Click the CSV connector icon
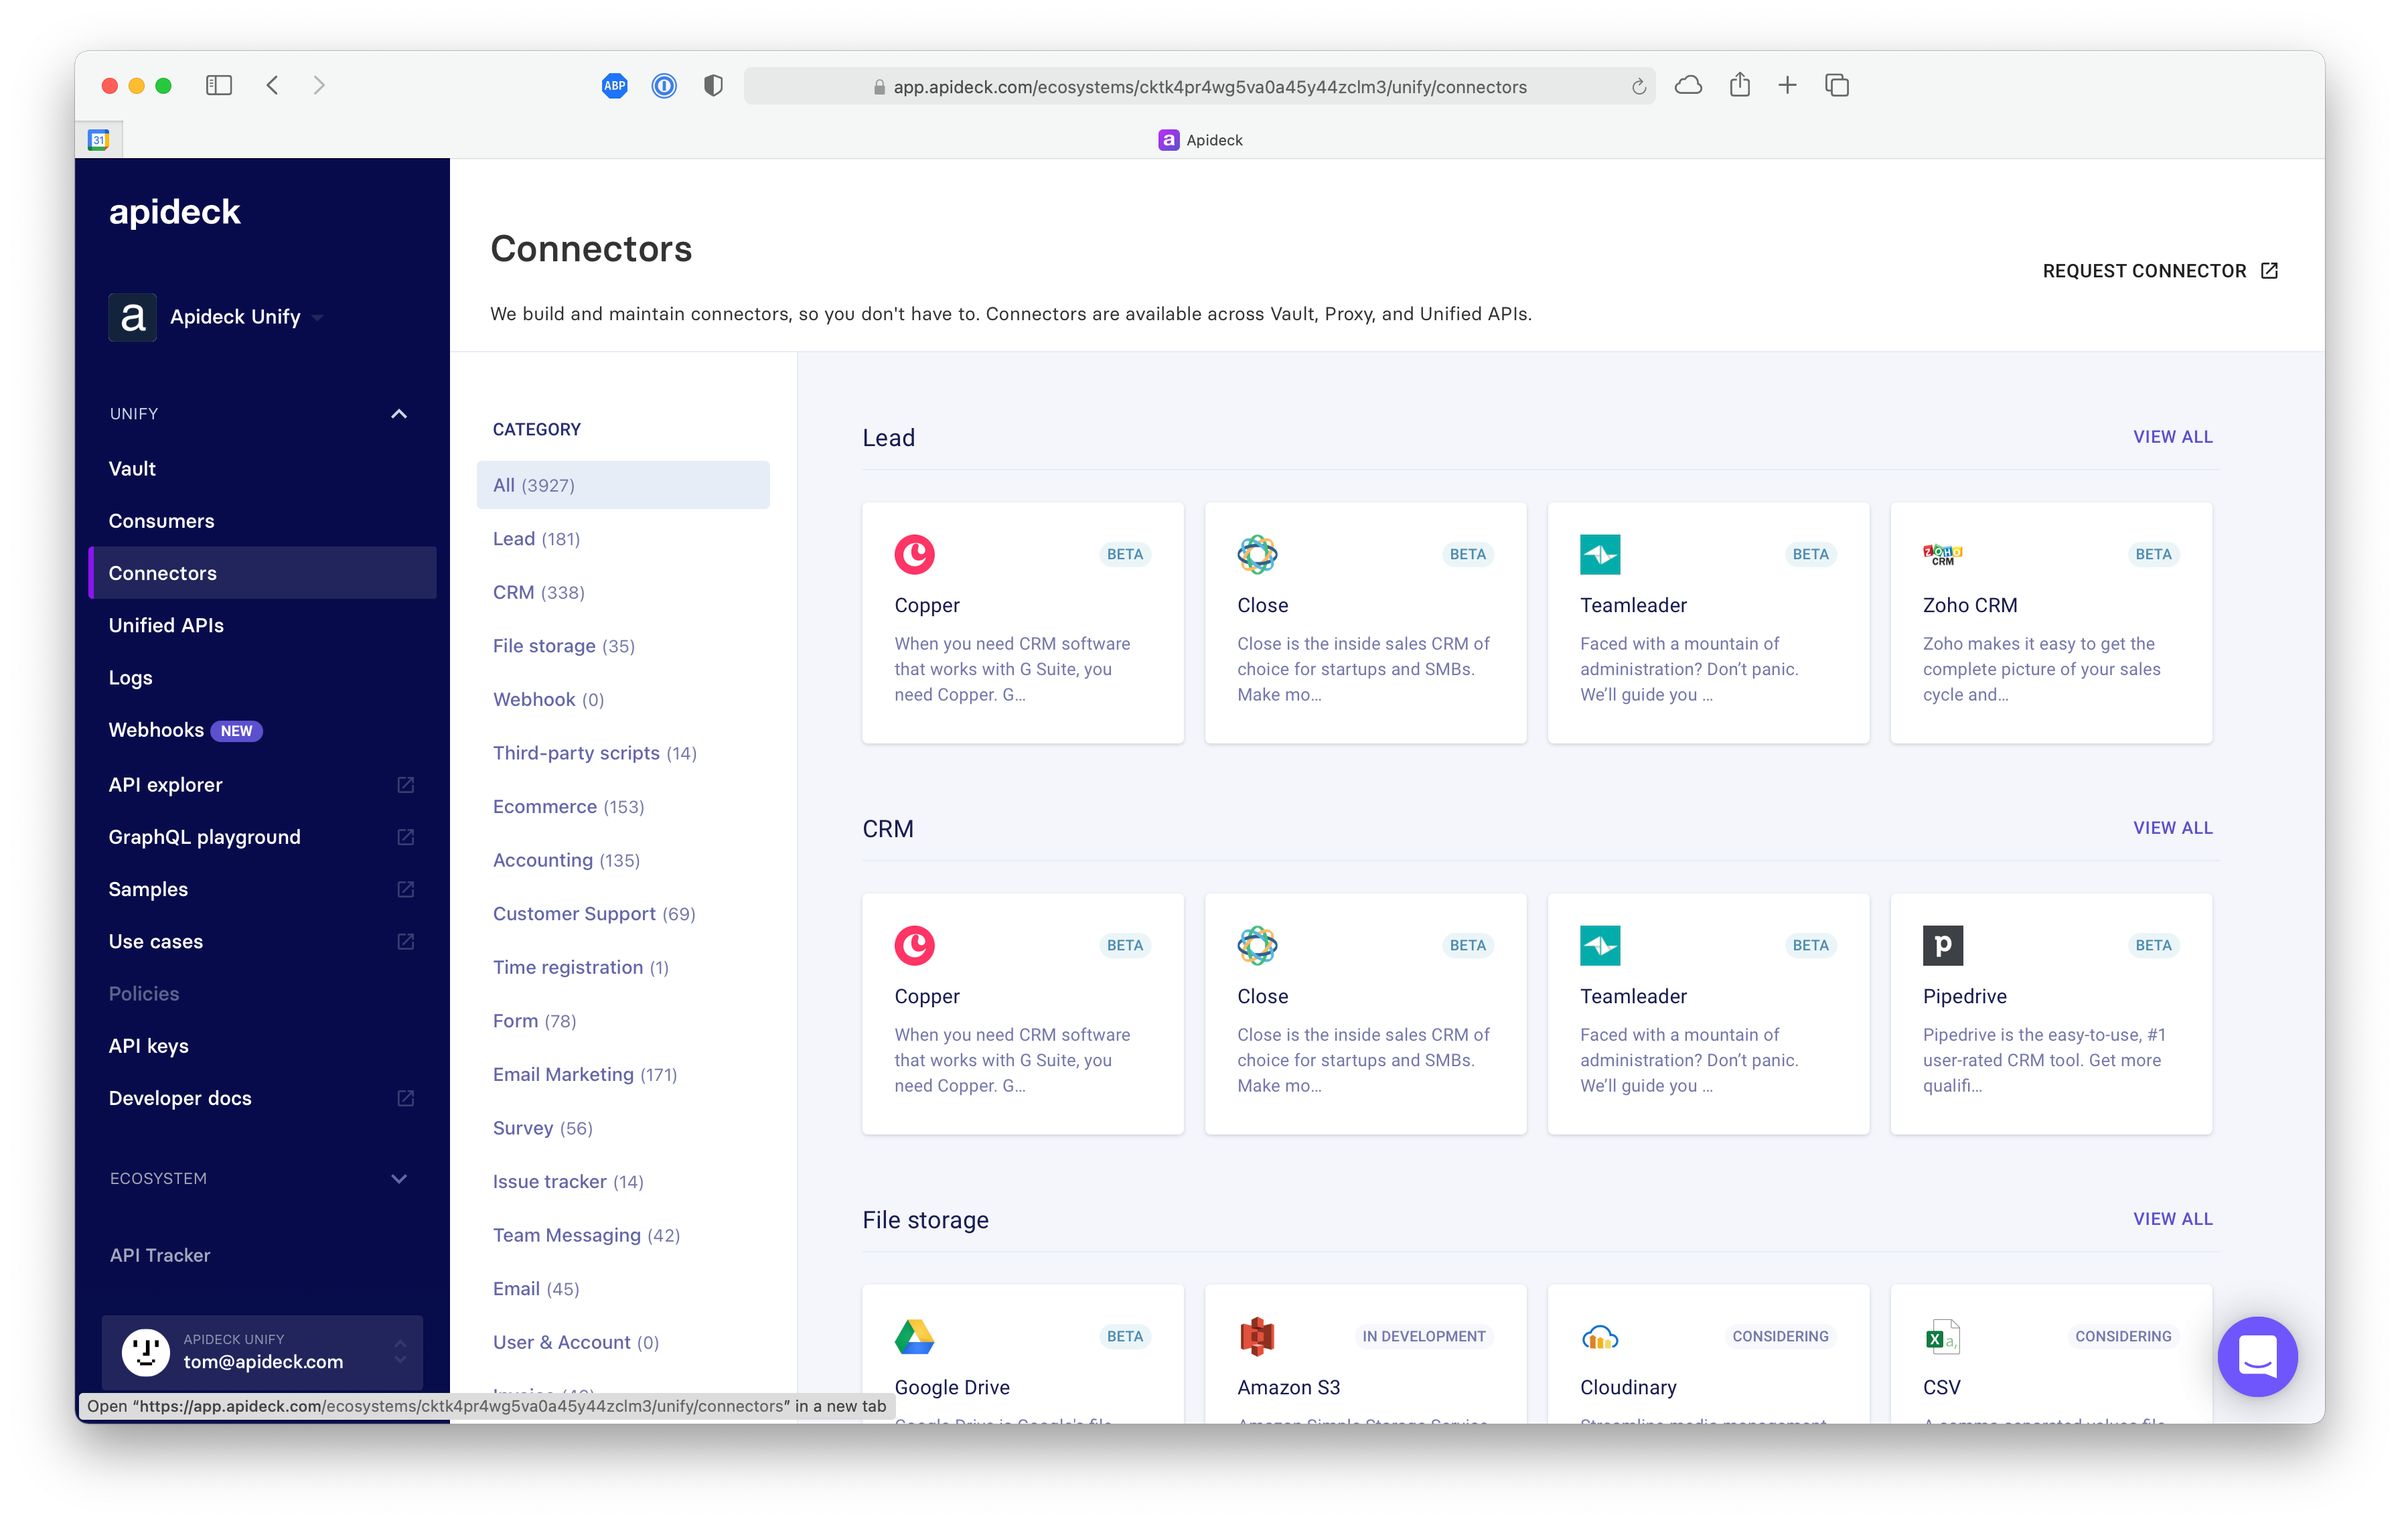The width and height of the screenshot is (2400, 1523). 1941,1336
